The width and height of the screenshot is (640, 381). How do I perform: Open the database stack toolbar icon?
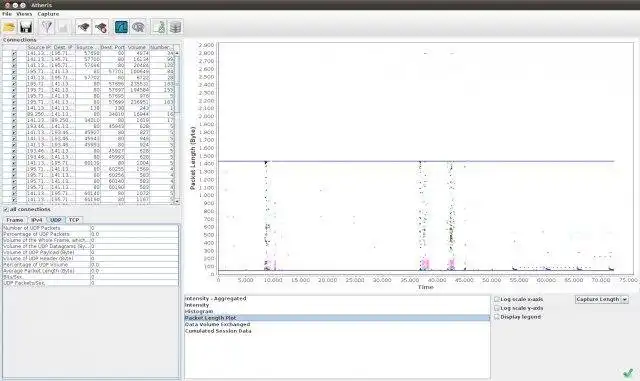coord(175,27)
